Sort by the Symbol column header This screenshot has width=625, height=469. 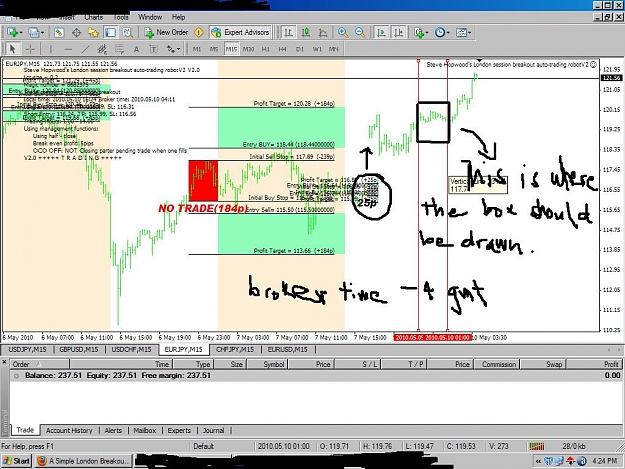click(x=267, y=364)
